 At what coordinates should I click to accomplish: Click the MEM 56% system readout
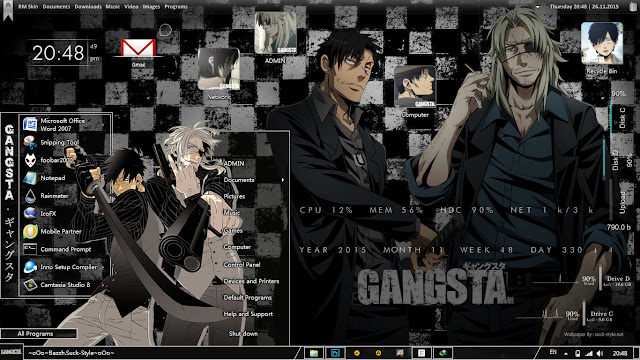396,210
